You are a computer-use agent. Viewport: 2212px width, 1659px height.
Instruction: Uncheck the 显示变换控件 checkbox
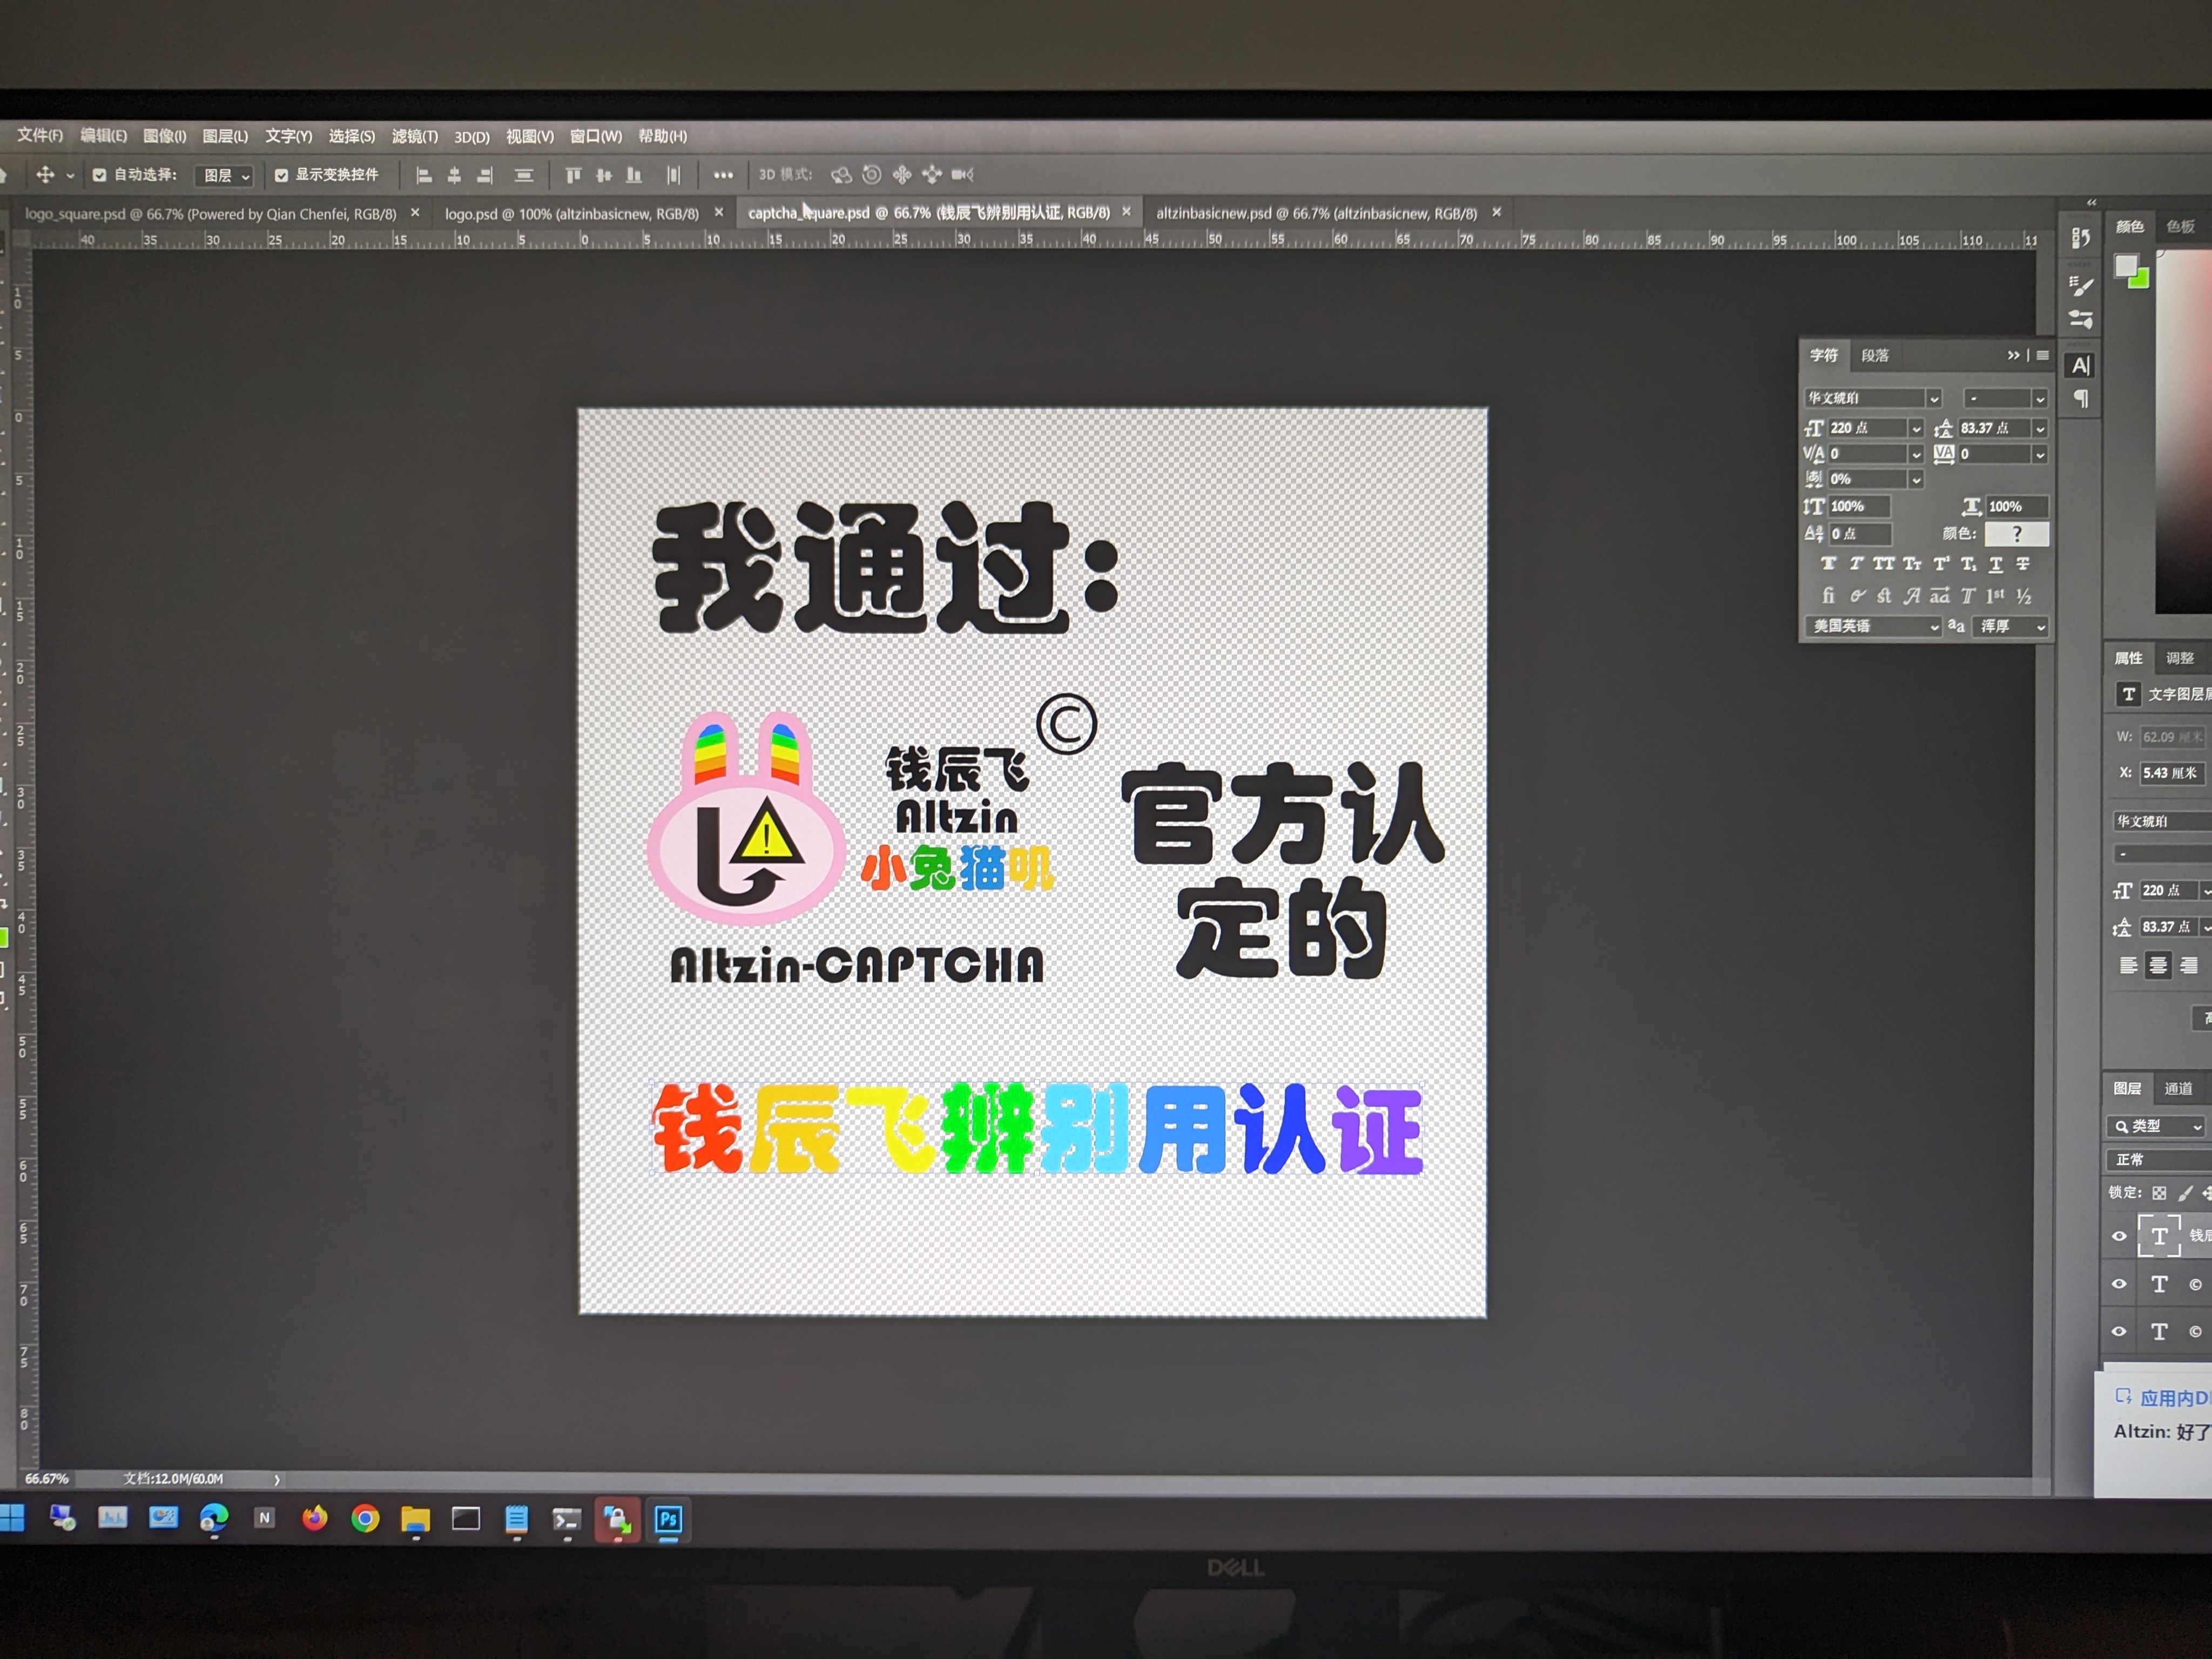pyautogui.click(x=281, y=175)
